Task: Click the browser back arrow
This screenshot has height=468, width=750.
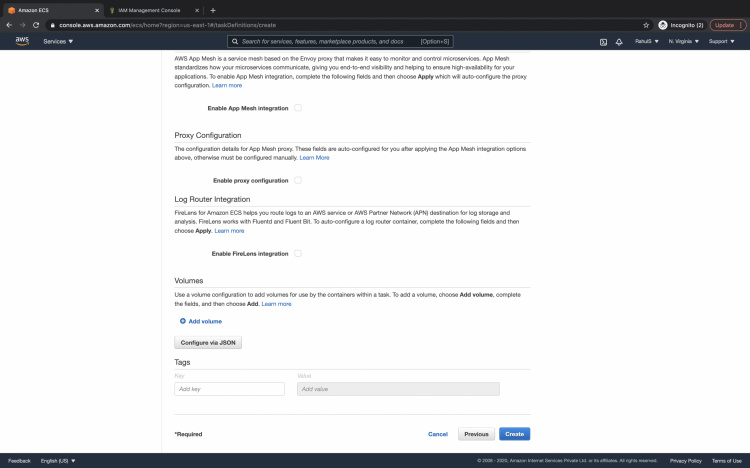Action: click(x=9, y=24)
